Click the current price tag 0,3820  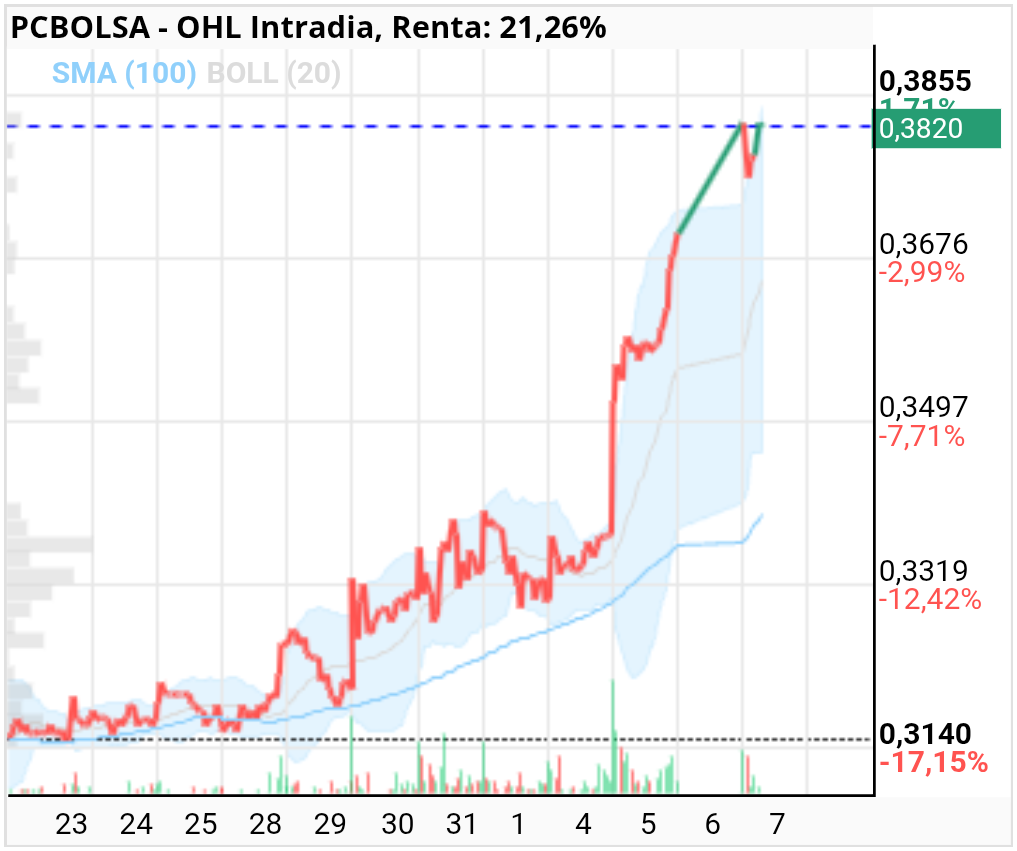pyautogui.click(x=937, y=128)
